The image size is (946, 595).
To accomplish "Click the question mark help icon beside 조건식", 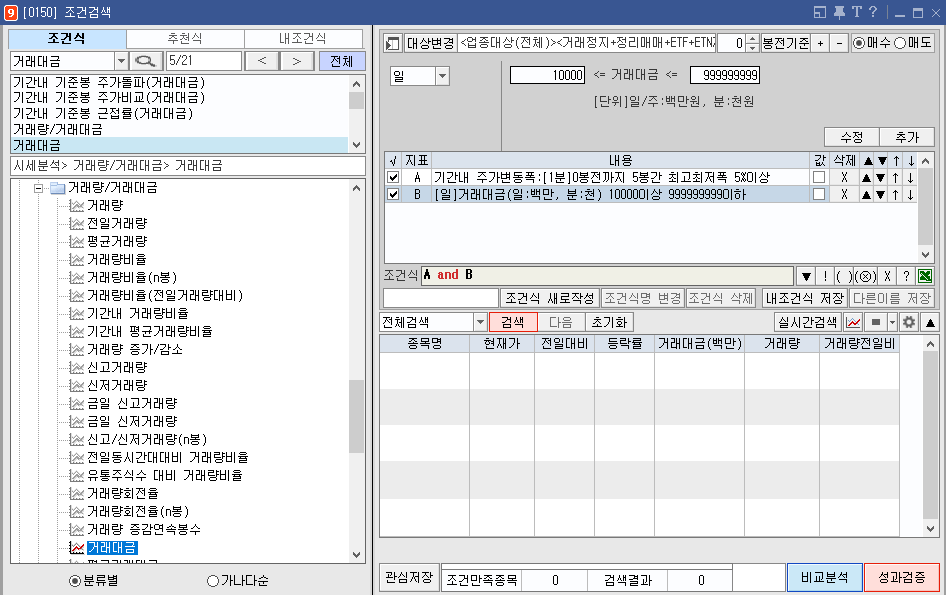I will (908, 276).
